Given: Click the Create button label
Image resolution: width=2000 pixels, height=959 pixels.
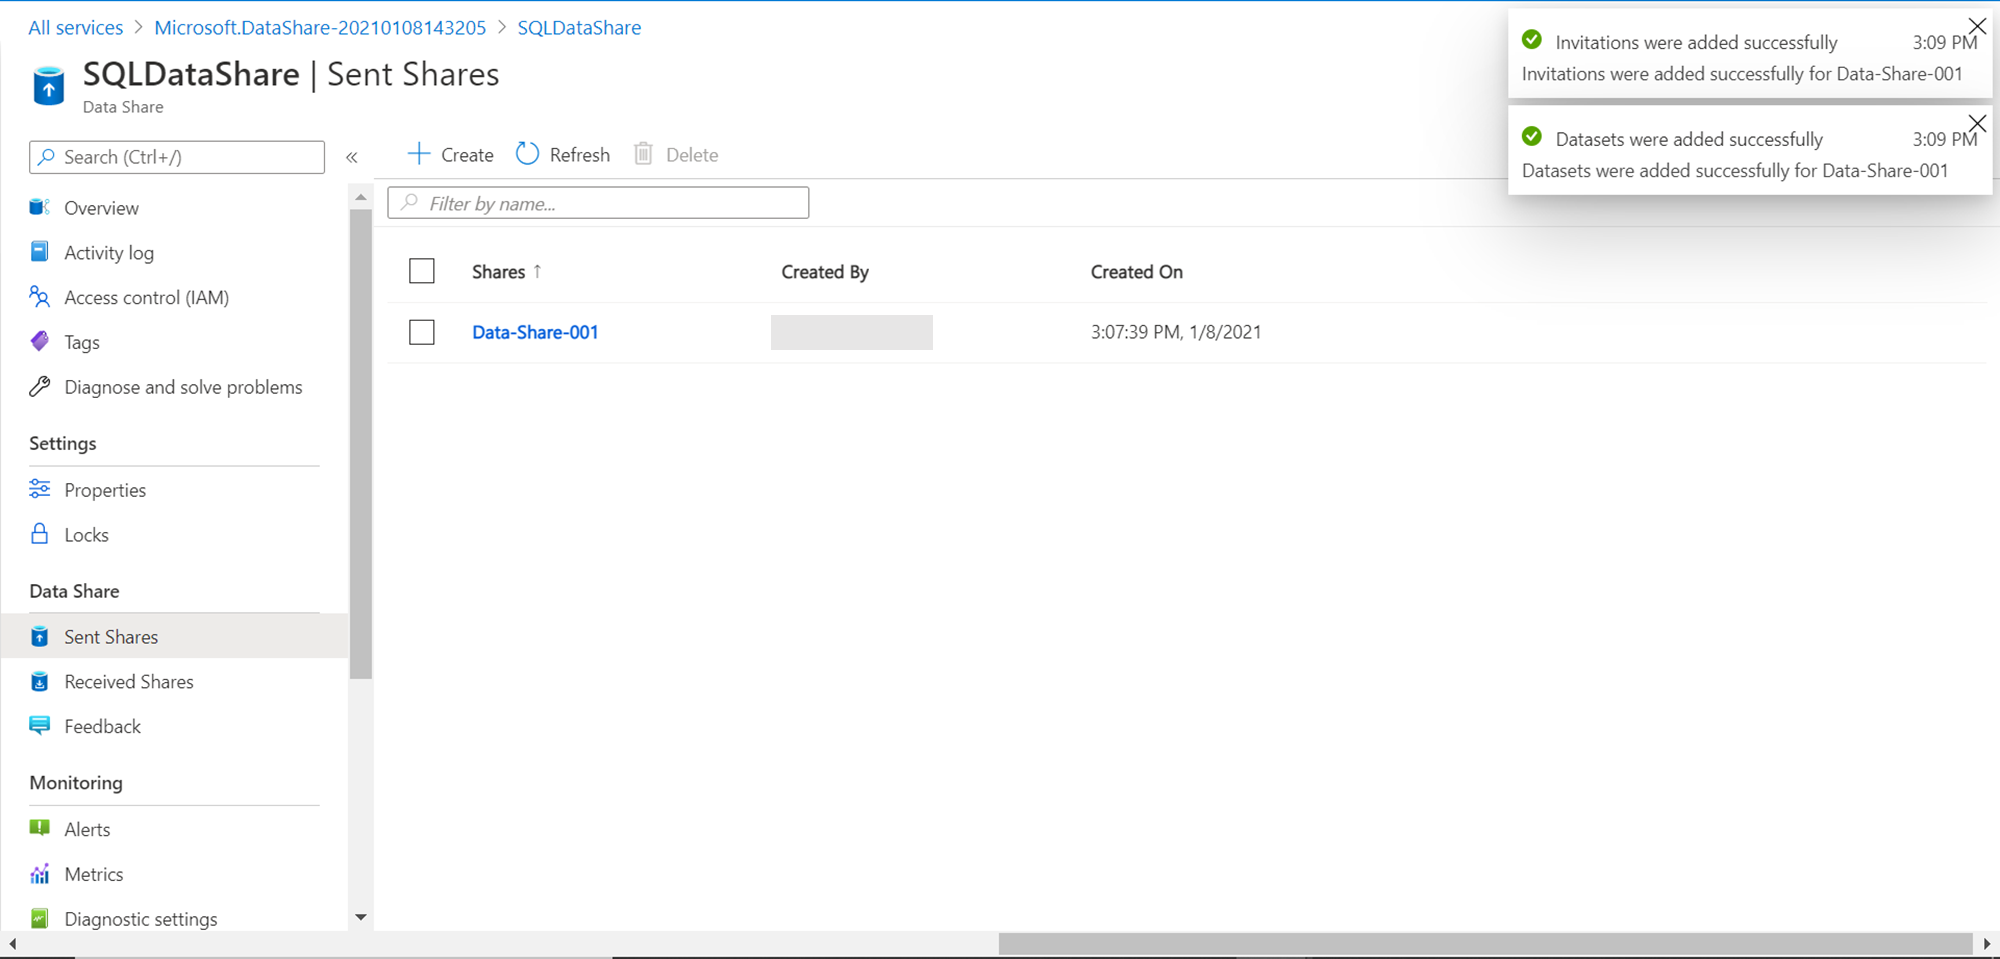Looking at the screenshot, I should [467, 155].
